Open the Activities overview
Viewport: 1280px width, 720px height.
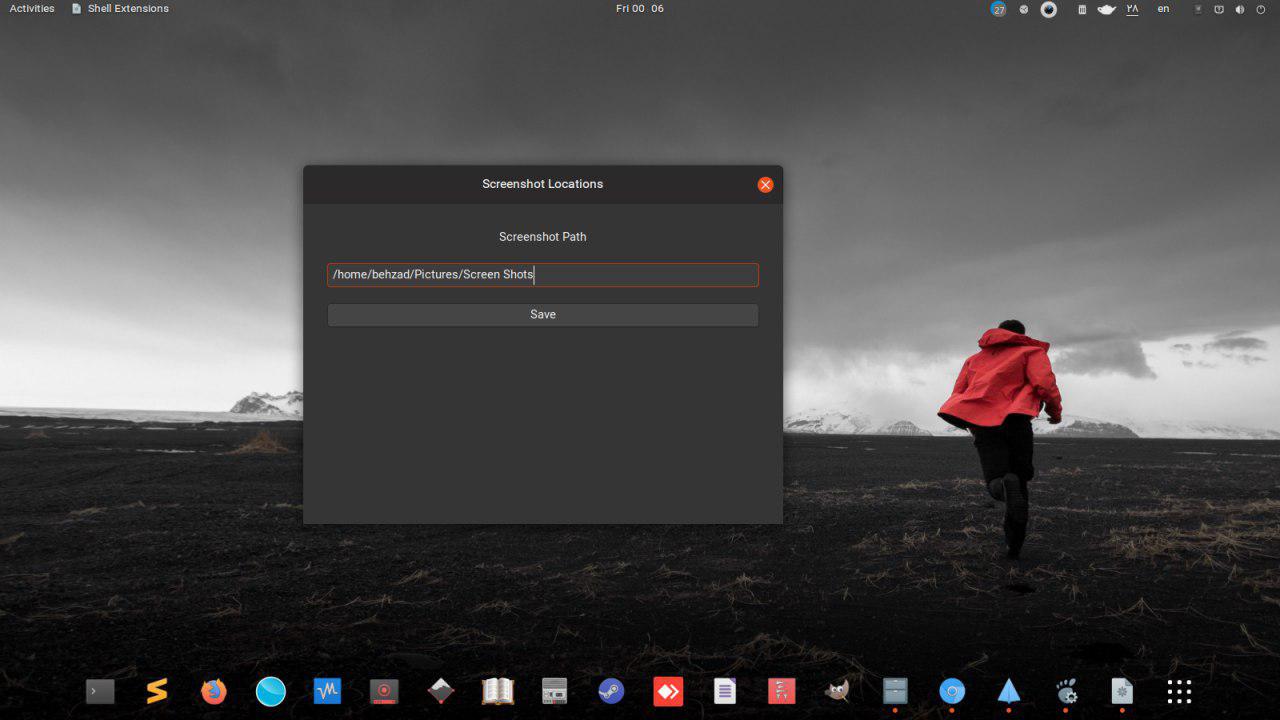coord(32,9)
